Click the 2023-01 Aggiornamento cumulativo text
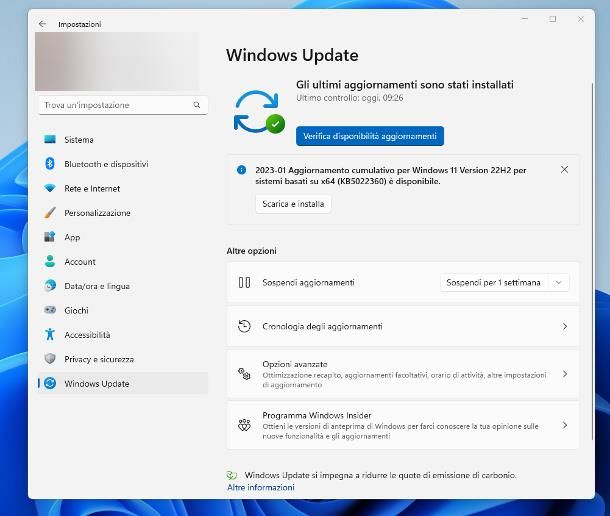 (x=391, y=176)
